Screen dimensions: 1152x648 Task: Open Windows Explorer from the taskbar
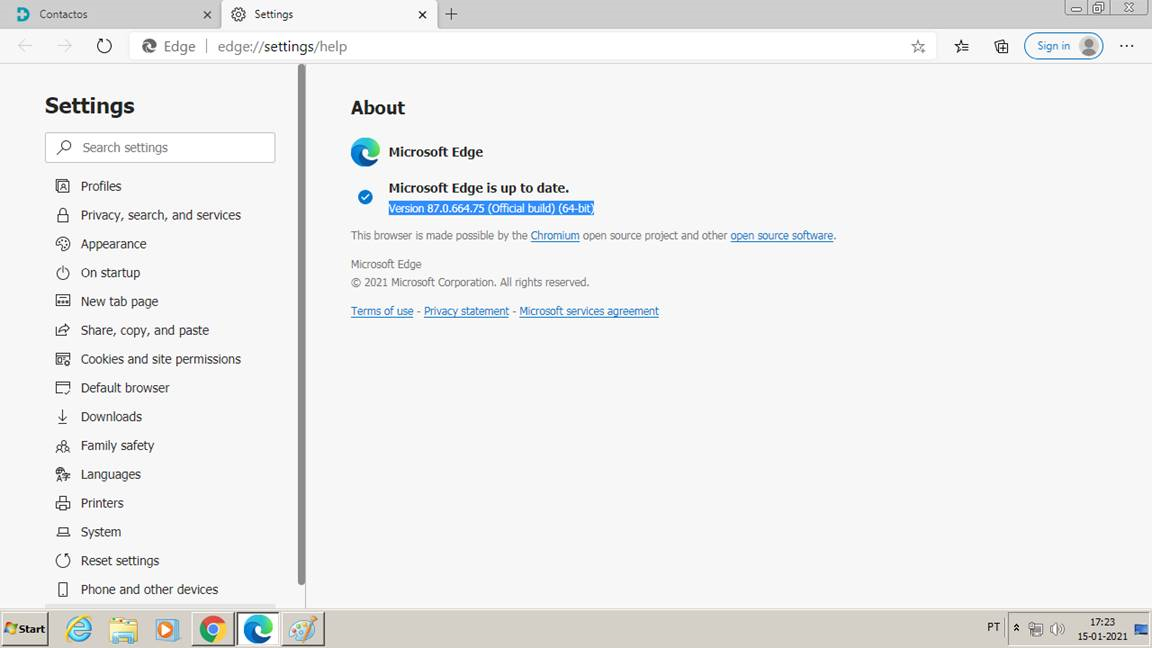(123, 630)
